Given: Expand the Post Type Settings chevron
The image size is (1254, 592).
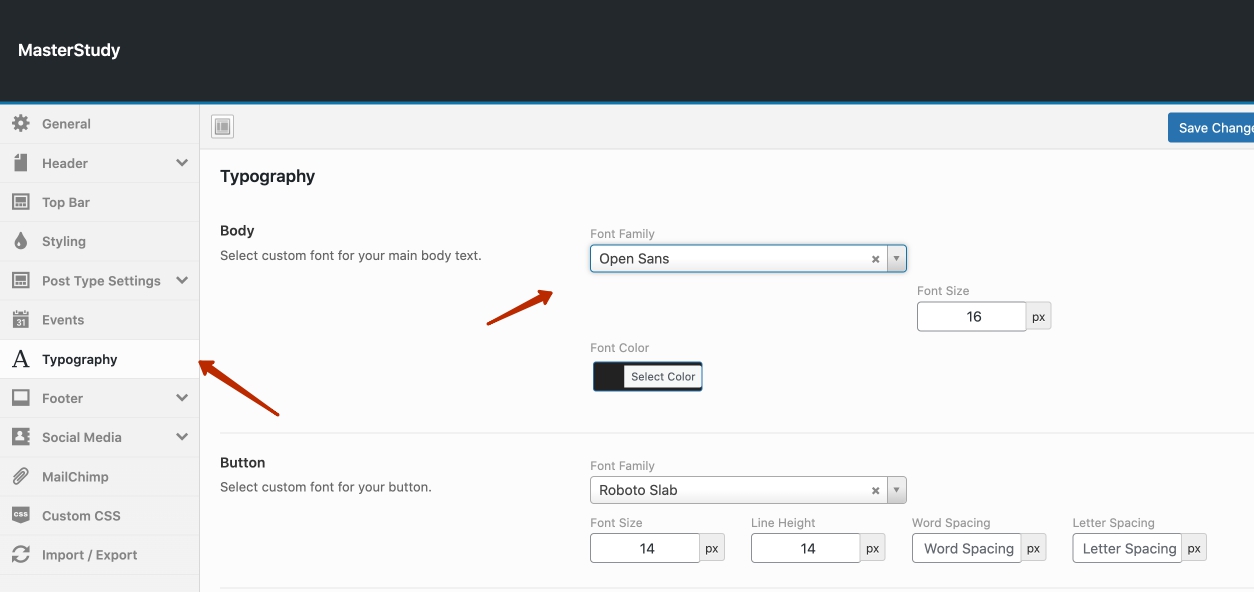Looking at the screenshot, I should coord(182,281).
